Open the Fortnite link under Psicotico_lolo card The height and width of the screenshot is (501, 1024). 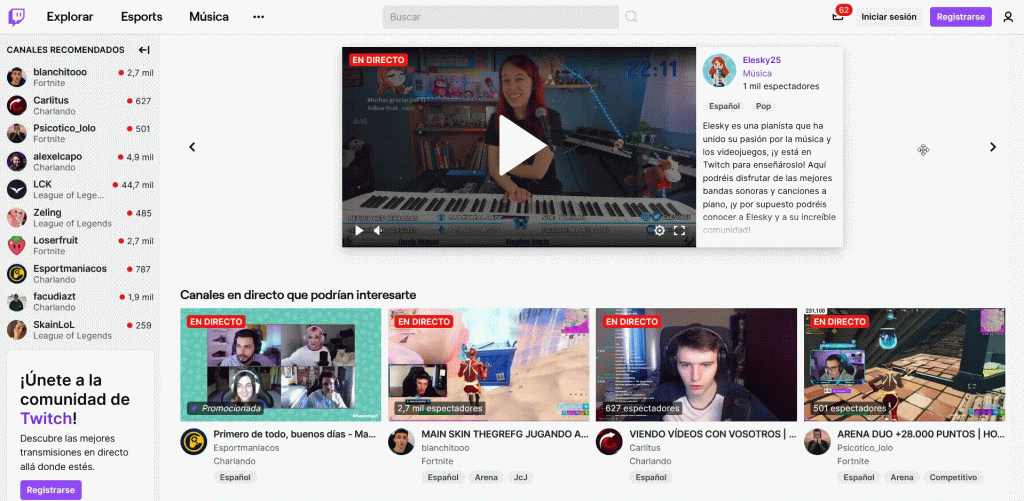853,461
